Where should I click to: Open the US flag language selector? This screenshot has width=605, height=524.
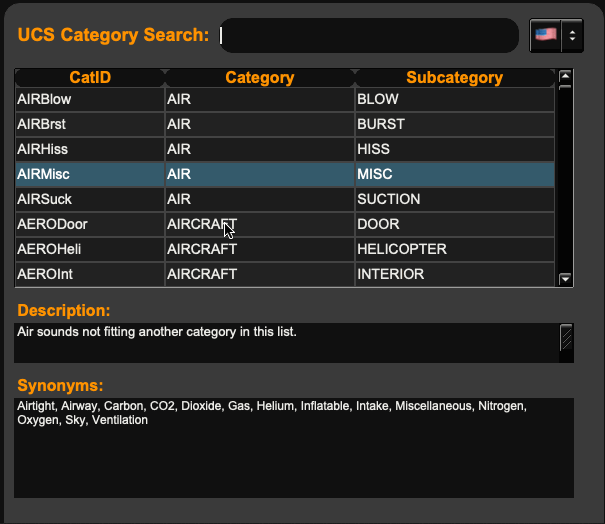[x=546, y=36]
